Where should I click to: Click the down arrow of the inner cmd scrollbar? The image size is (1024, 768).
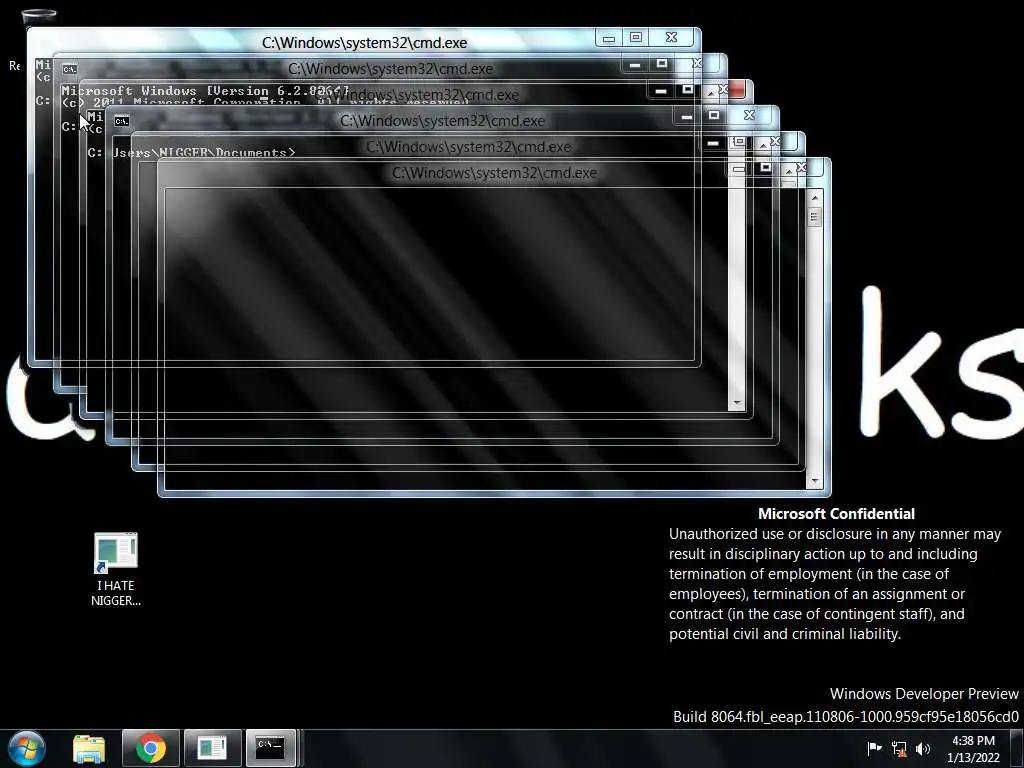737,403
